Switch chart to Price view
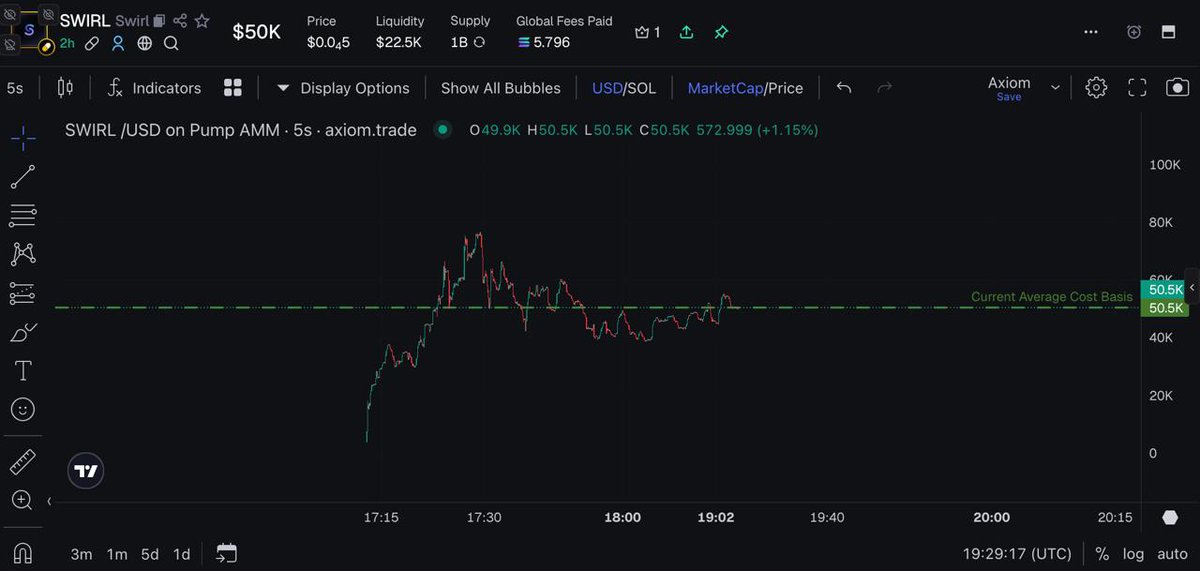The width and height of the screenshot is (1200, 571). 785,88
